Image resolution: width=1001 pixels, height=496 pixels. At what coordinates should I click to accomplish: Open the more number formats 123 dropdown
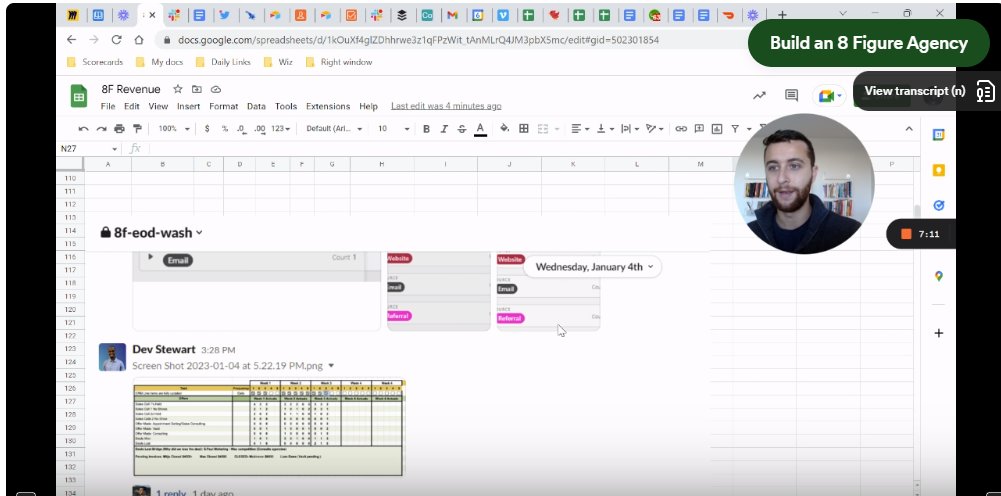(280, 129)
